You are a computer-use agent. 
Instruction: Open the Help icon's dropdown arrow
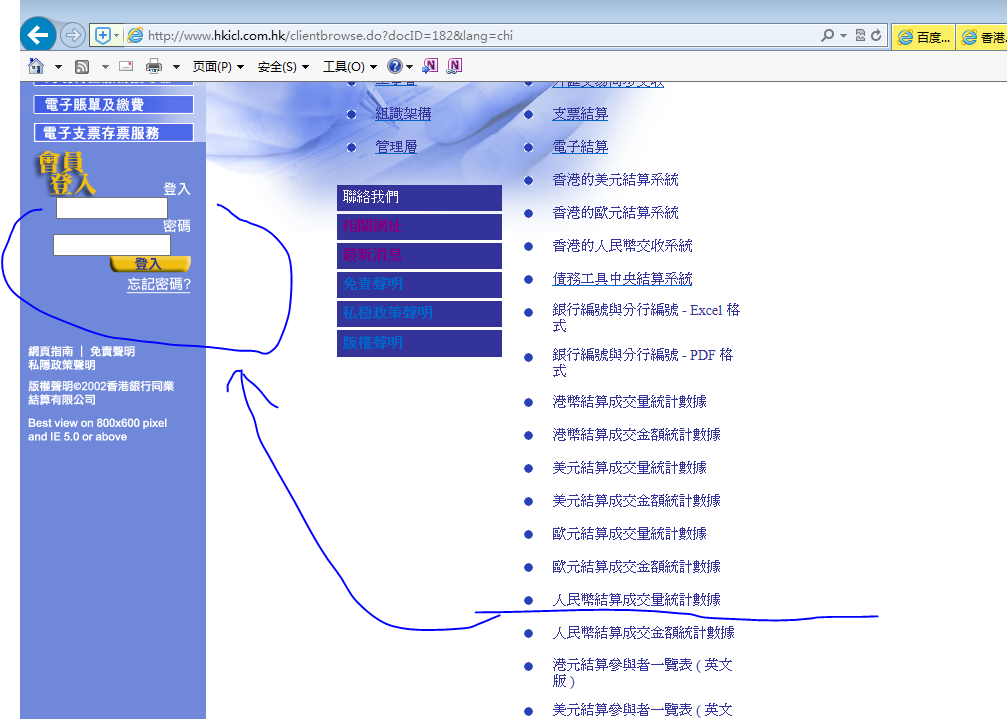click(x=409, y=67)
